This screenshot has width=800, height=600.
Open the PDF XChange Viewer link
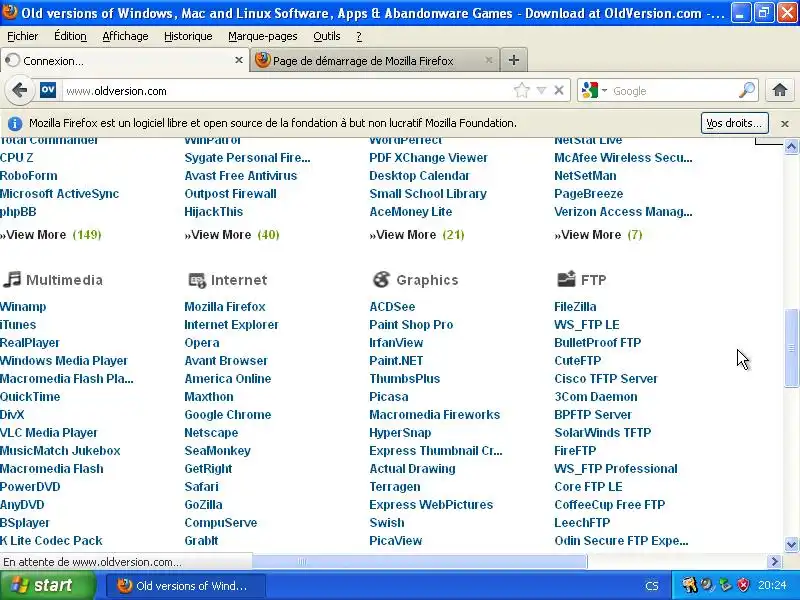click(429, 158)
